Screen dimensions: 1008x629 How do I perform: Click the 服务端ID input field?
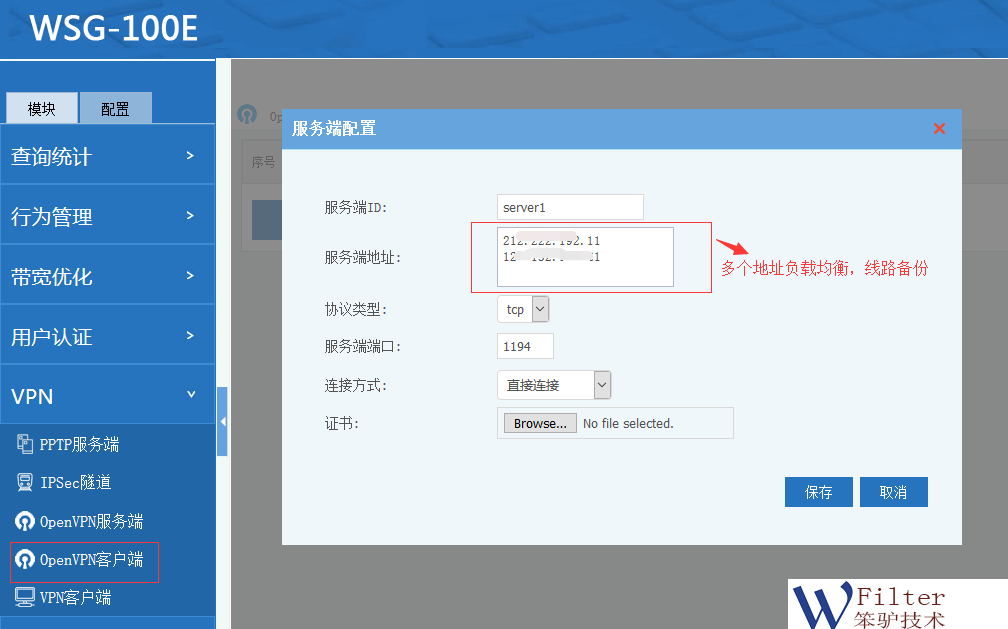(570, 207)
